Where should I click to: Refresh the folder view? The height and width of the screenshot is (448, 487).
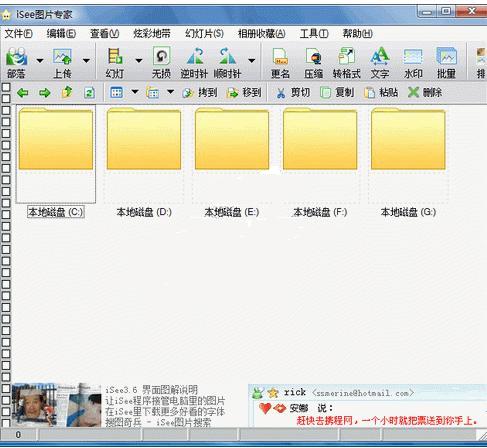[89, 93]
